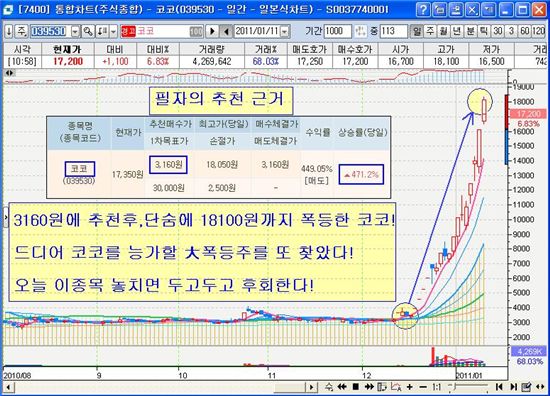Expand the sort order dropdown arrow
The image size is (550, 396).
113,32
